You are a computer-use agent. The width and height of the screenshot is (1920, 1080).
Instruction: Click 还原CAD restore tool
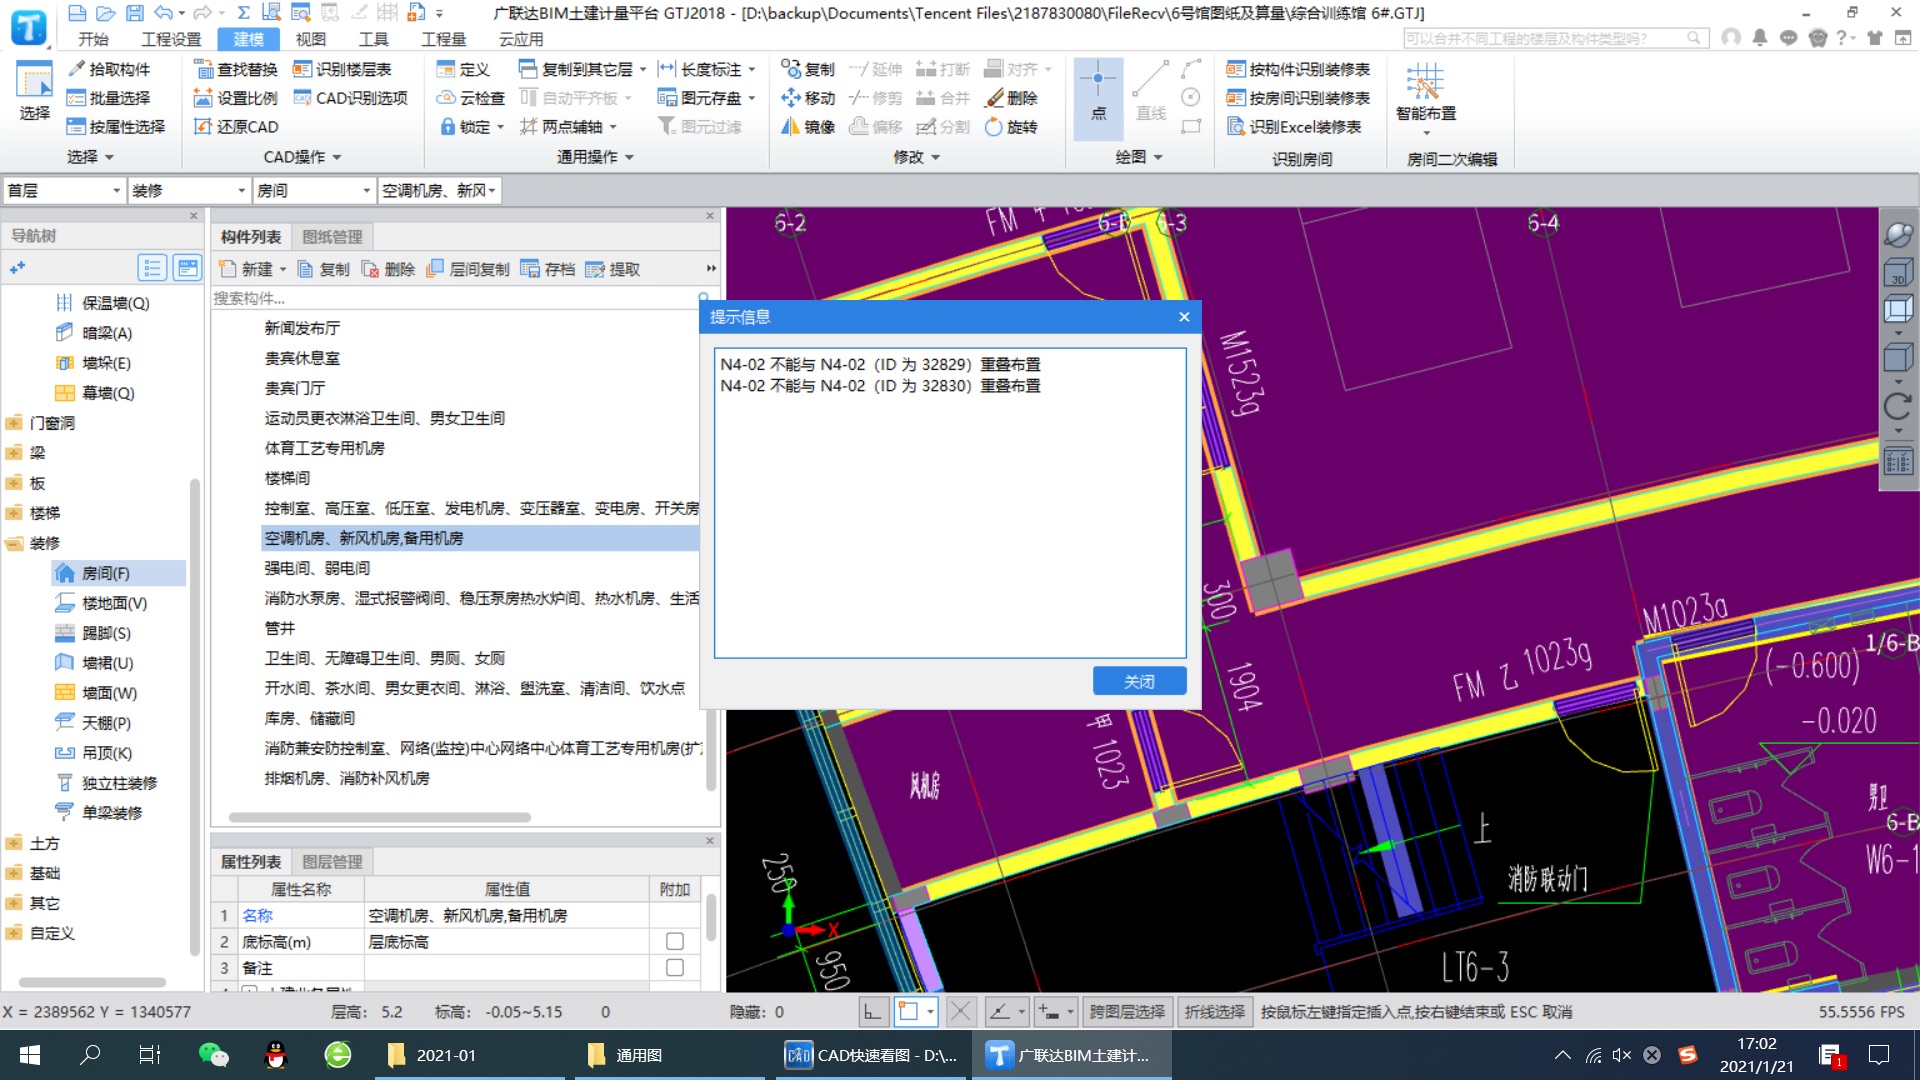237,127
